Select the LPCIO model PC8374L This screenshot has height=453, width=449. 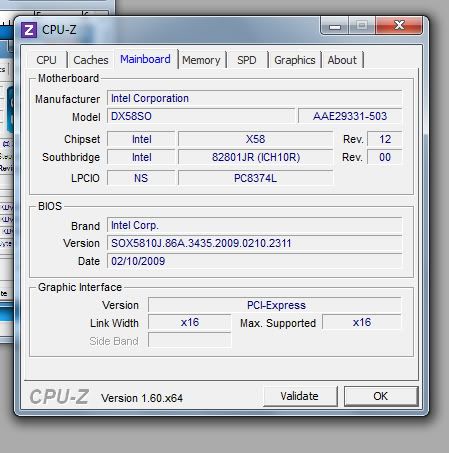(256, 178)
